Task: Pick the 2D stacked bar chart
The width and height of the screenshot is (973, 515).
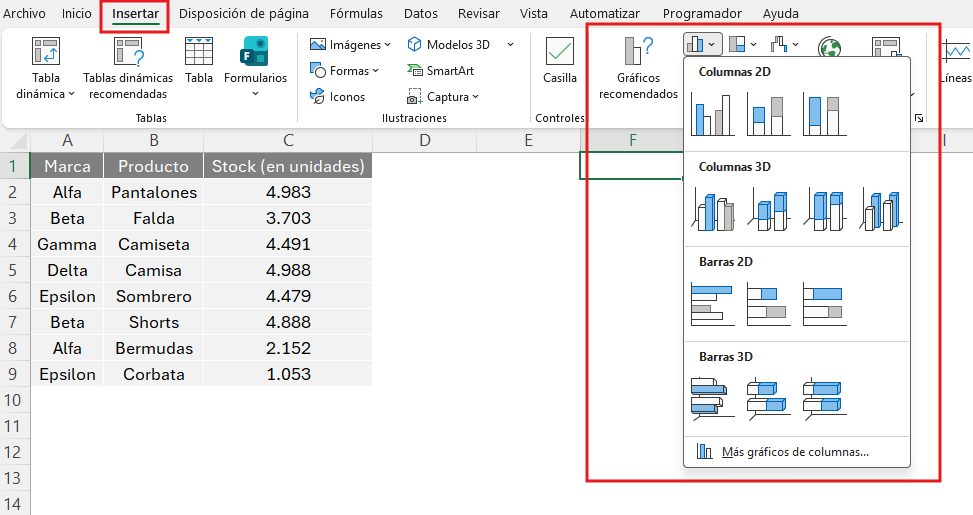Action: pos(768,305)
